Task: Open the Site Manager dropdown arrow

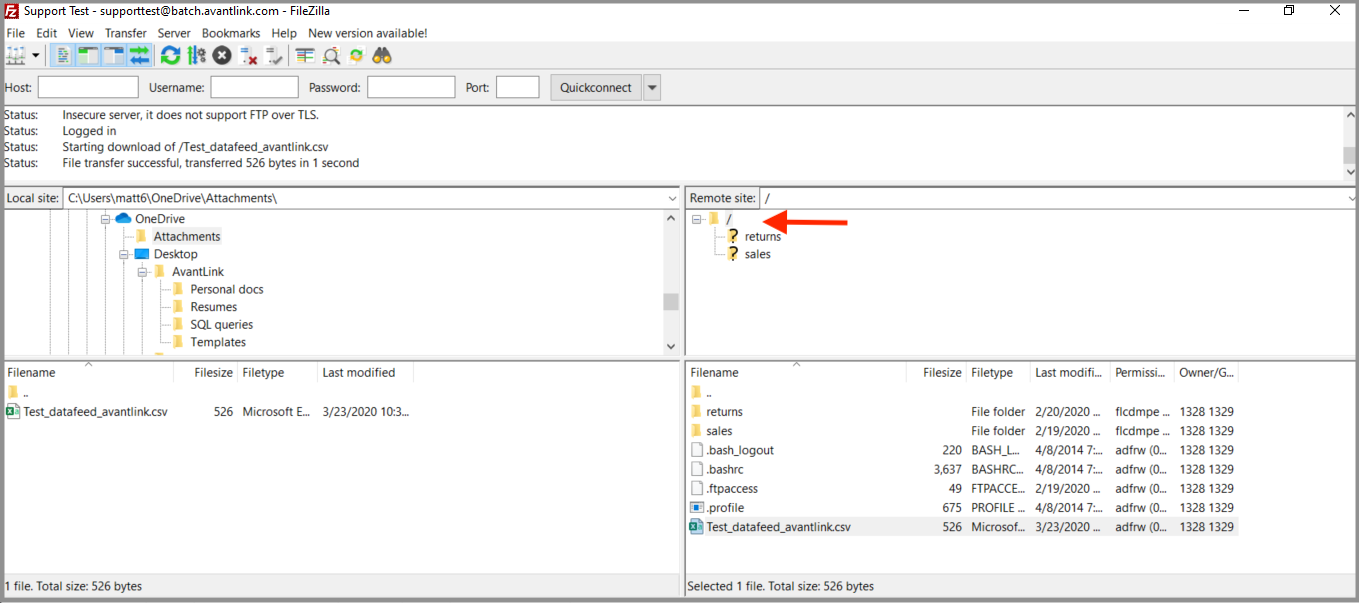Action: [36, 56]
